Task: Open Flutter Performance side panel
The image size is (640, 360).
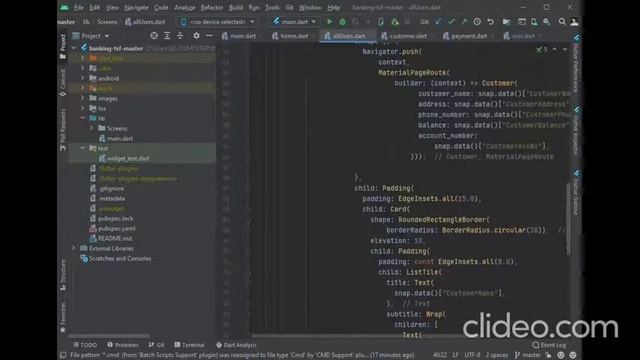Action: pyautogui.click(x=576, y=63)
